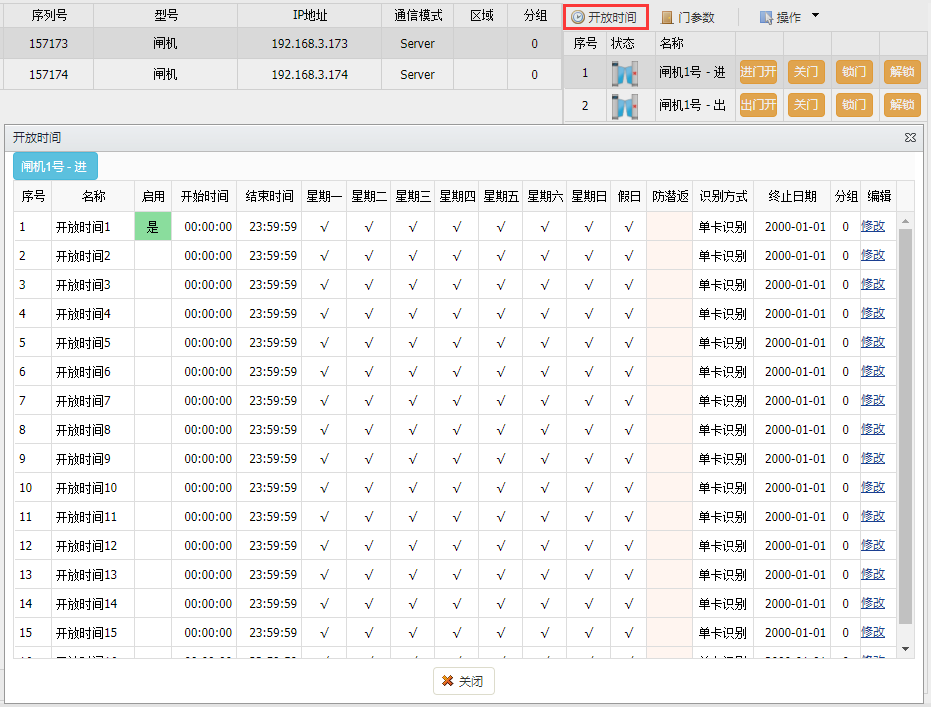Screen dimensions: 931x707
Task: Toggle 假日 checkmark for 开放时间3
Action: pos(628,285)
